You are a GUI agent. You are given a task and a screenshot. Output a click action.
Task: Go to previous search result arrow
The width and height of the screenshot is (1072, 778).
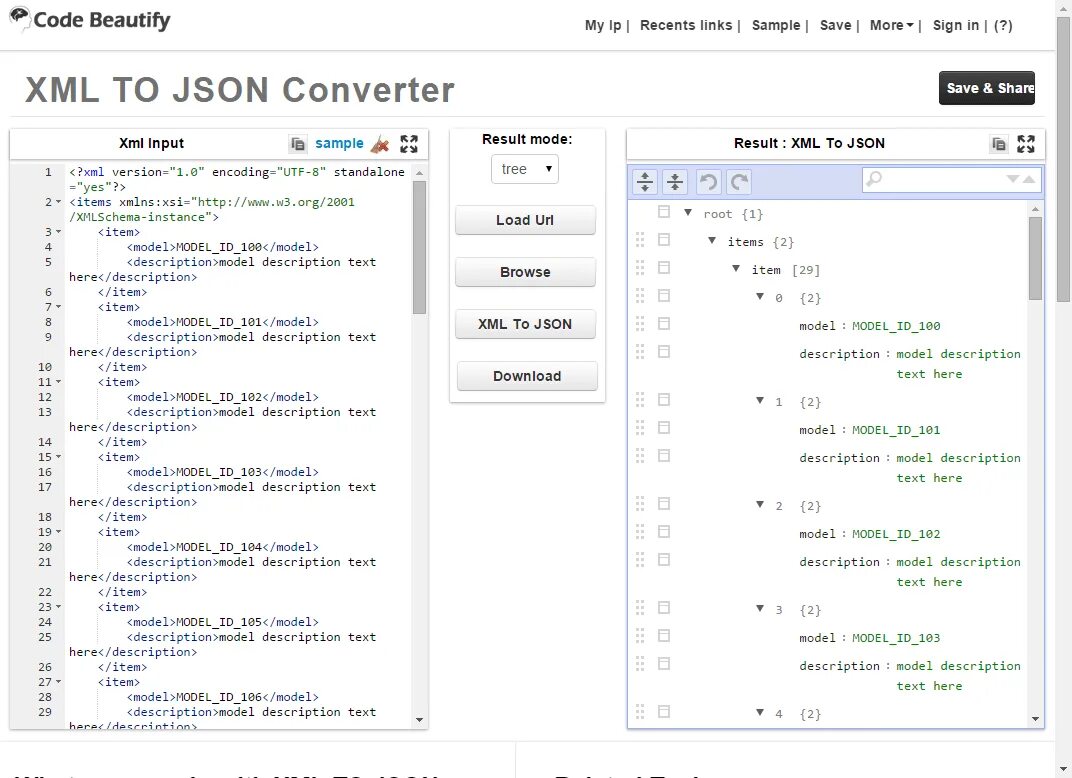[1029, 179]
